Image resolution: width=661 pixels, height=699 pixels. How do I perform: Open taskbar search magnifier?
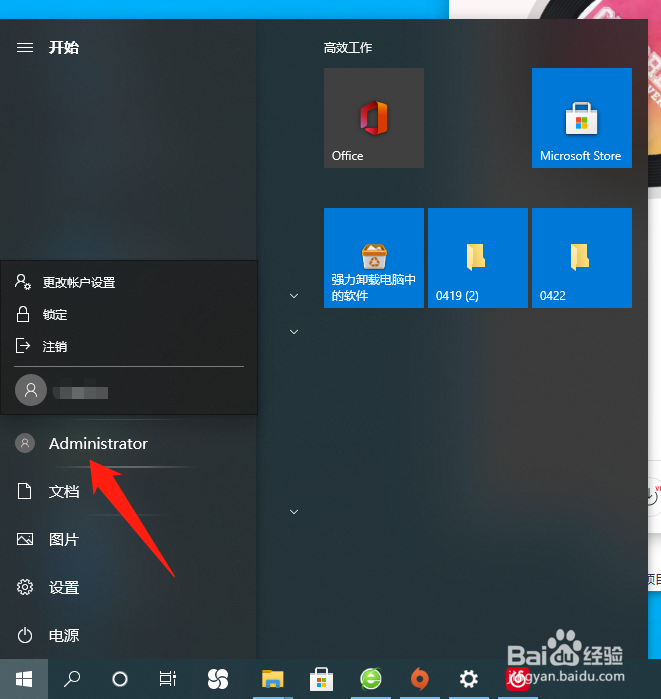72,679
